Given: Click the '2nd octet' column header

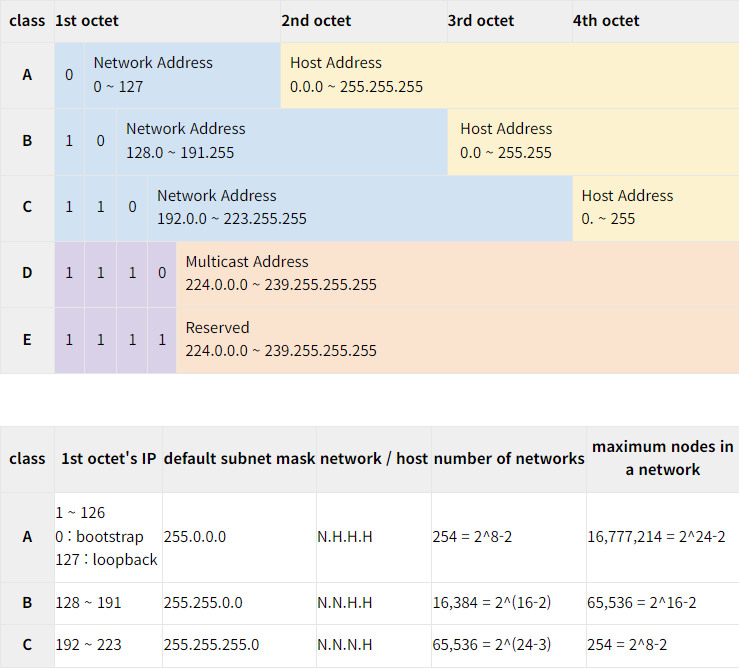Looking at the screenshot, I should pos(364,21).
